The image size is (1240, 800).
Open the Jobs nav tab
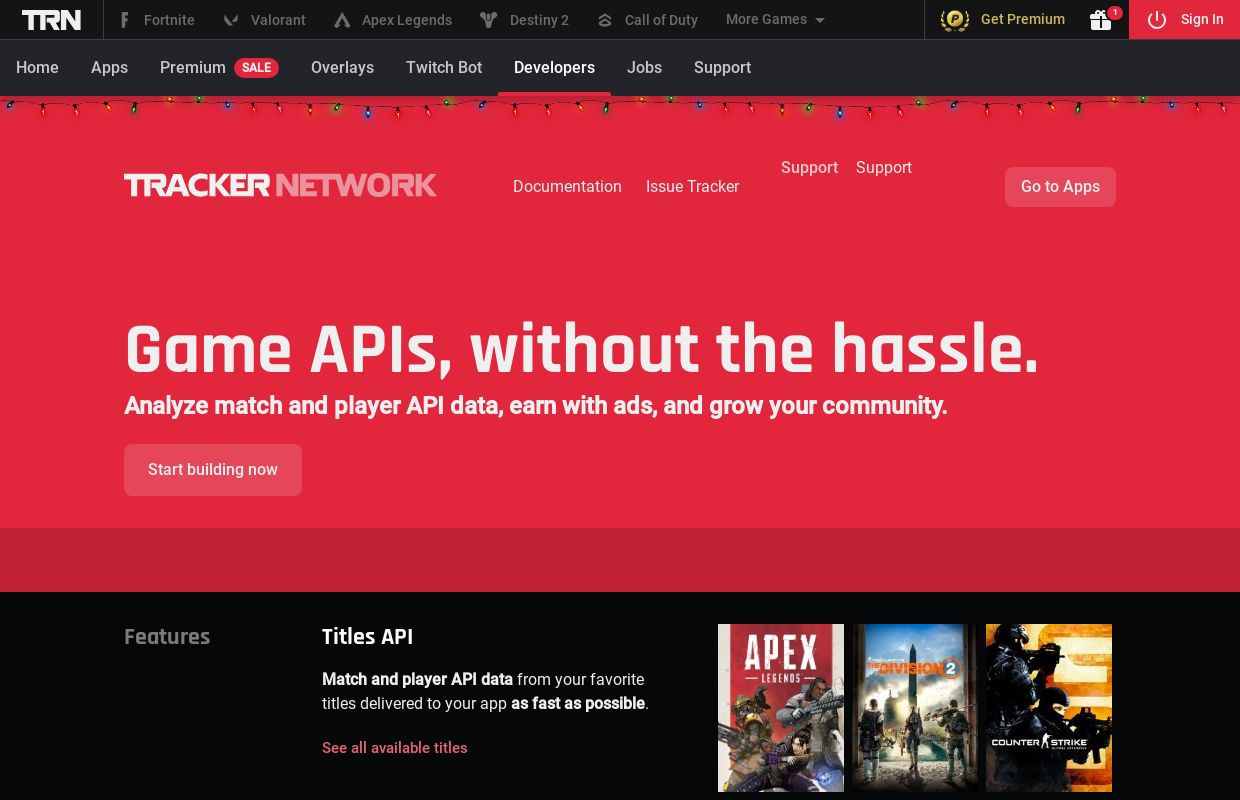point(644,68)
